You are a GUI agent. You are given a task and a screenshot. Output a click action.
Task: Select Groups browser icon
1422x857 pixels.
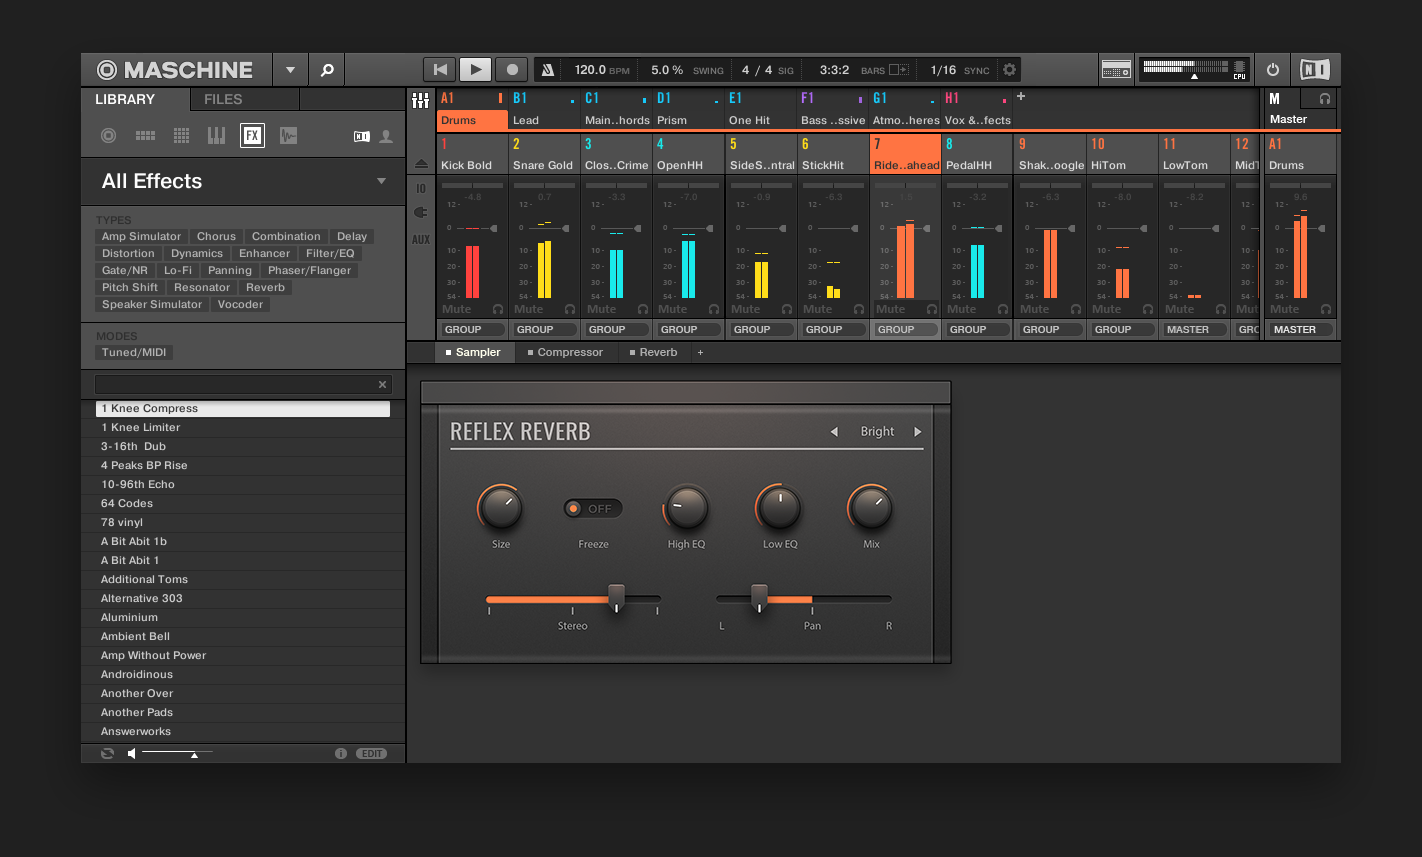[145, 136]
